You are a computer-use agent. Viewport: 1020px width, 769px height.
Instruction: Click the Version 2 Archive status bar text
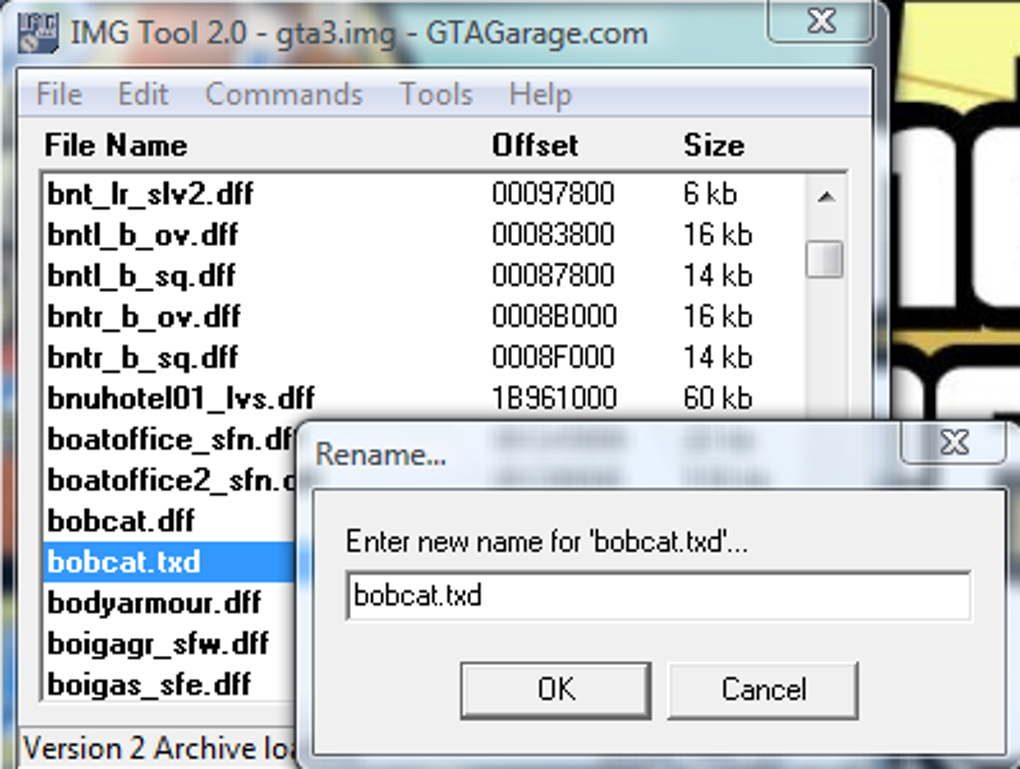[159, 749]
